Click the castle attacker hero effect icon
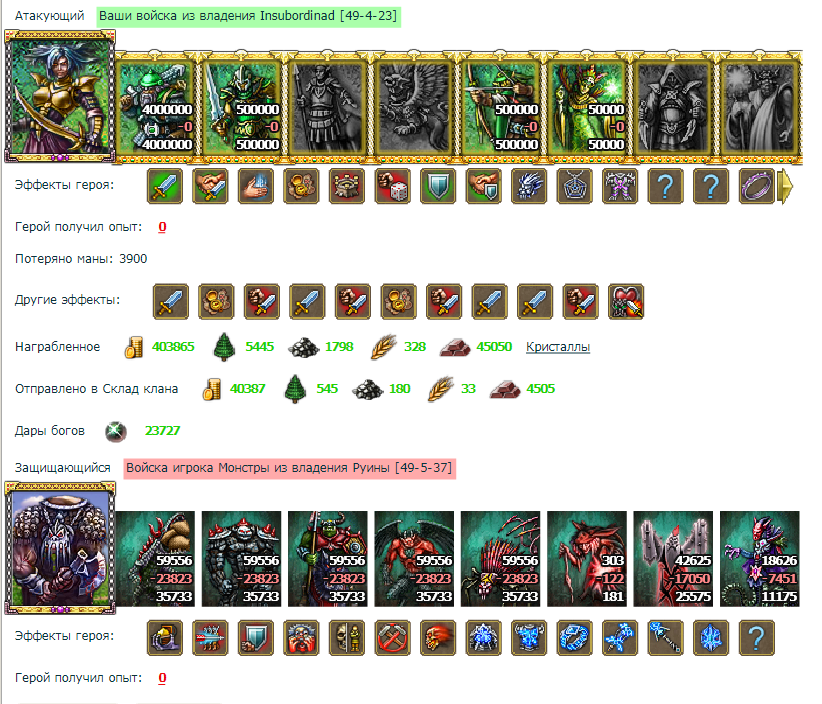The width and height of the screenshot is (822, 704). pos(347,186)
